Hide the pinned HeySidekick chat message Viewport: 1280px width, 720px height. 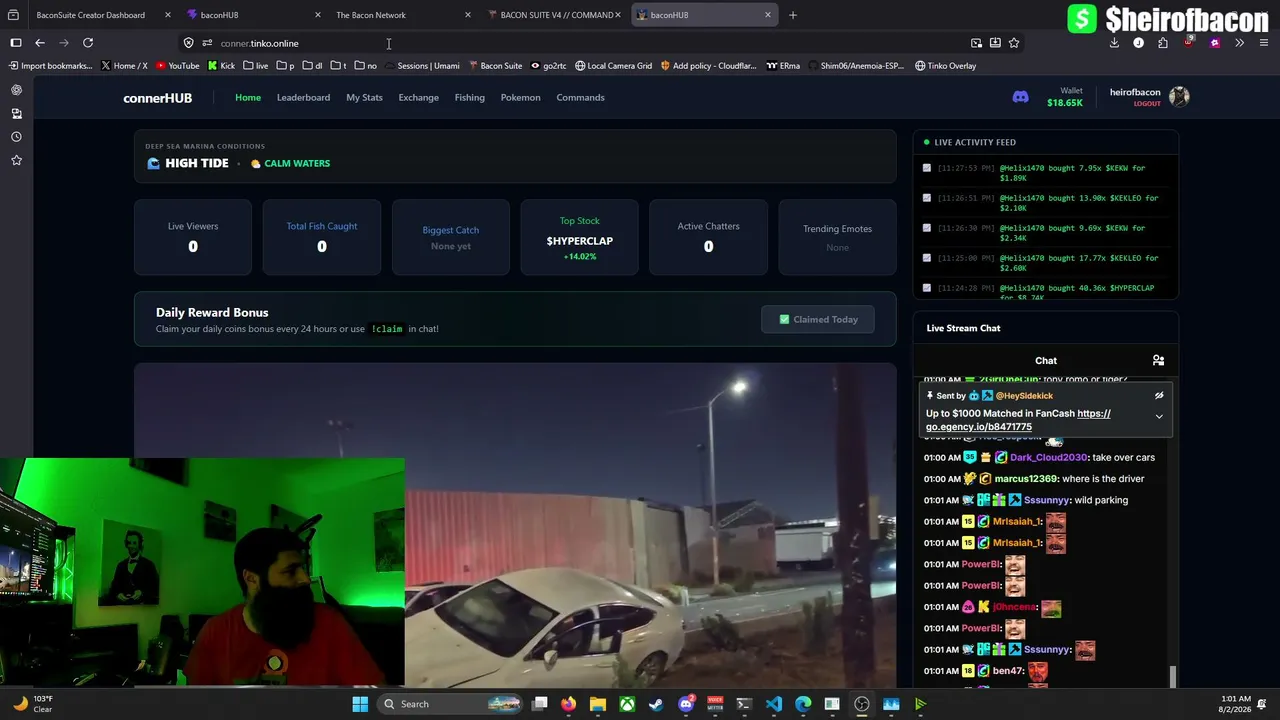pyautogui.click(x=1159, y=396)
